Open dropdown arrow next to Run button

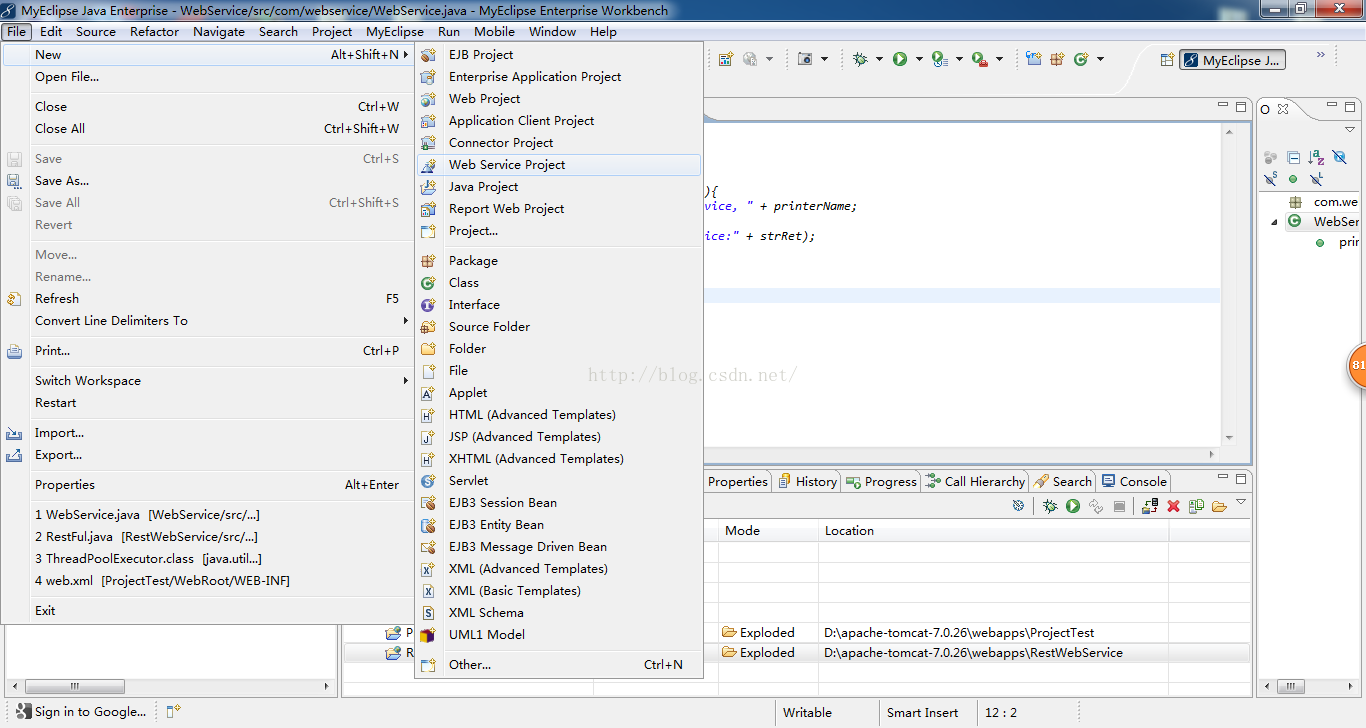pyautogui.click(x=919, y=60)
